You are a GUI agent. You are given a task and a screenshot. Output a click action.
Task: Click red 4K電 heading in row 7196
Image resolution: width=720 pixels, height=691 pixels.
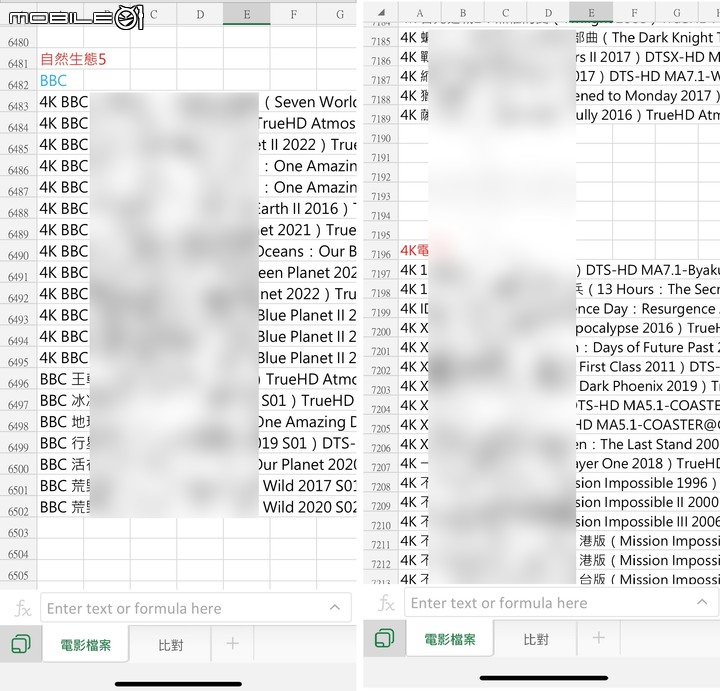click(414, 250)
